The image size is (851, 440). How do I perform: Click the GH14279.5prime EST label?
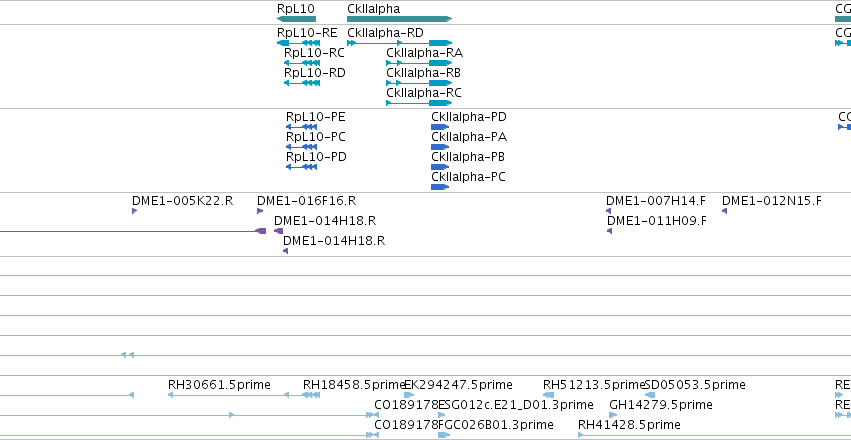click(x=661, y=405)
